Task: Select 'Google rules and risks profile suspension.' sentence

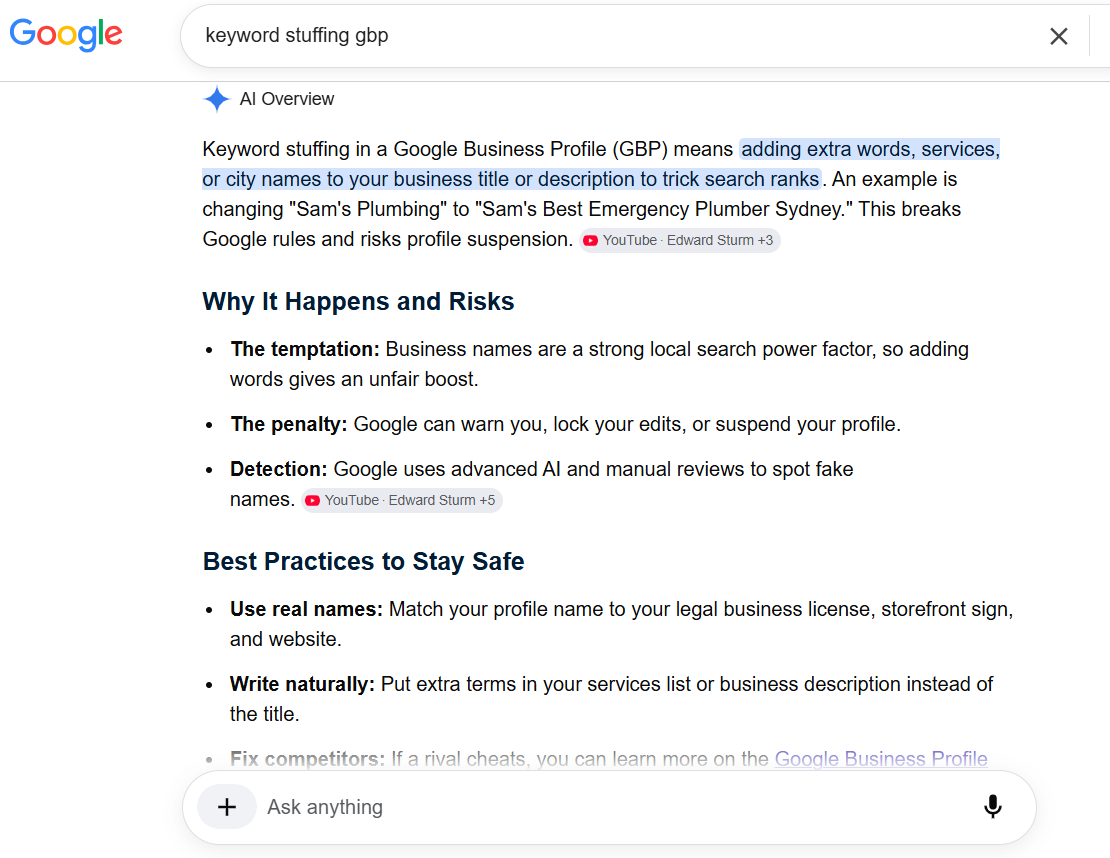Action: (x=387, y=239)
